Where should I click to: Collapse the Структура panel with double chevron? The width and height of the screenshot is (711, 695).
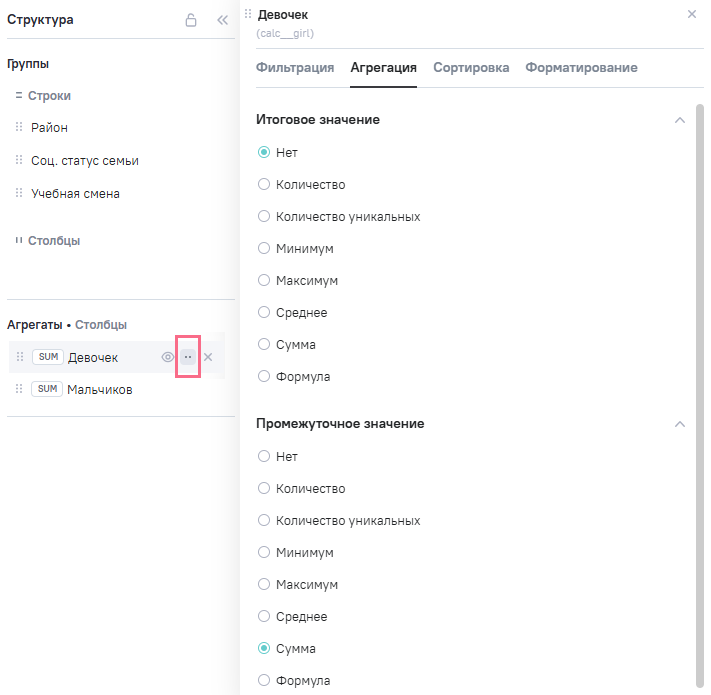(x=222, y=20)
